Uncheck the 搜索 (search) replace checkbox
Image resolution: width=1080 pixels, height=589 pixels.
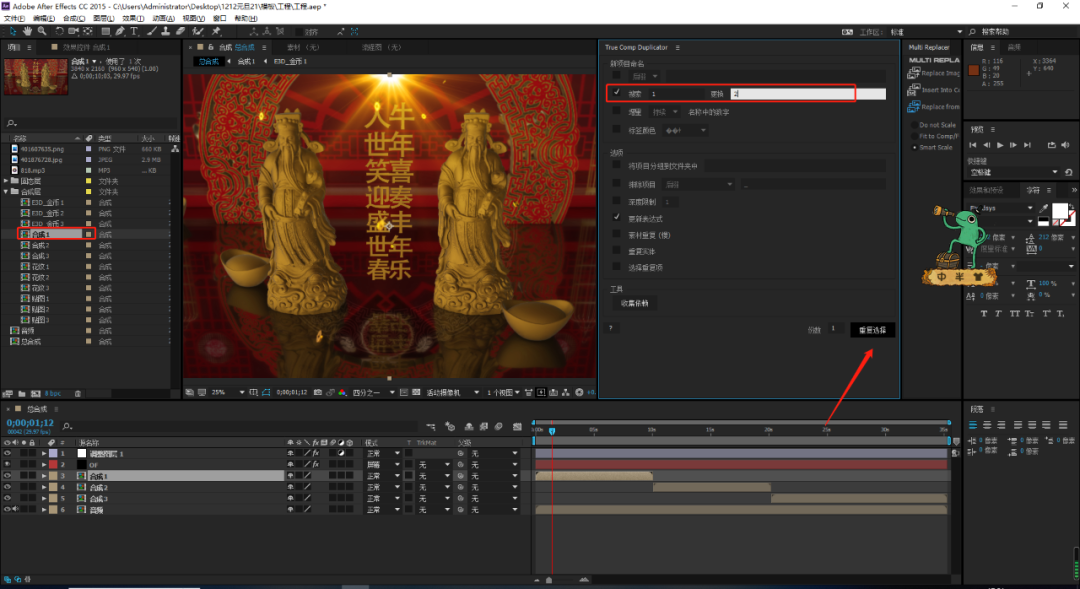coord(616,93)
